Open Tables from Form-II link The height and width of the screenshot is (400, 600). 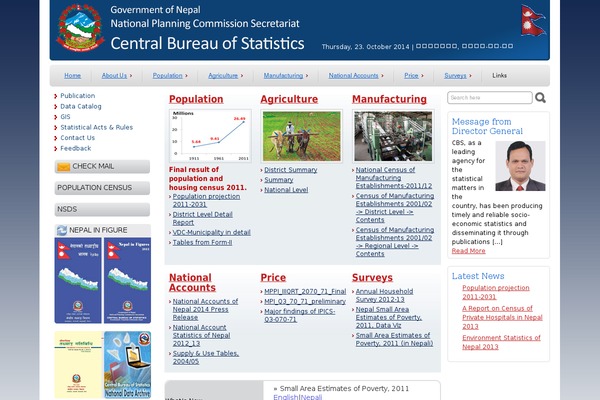pos(202,242)
